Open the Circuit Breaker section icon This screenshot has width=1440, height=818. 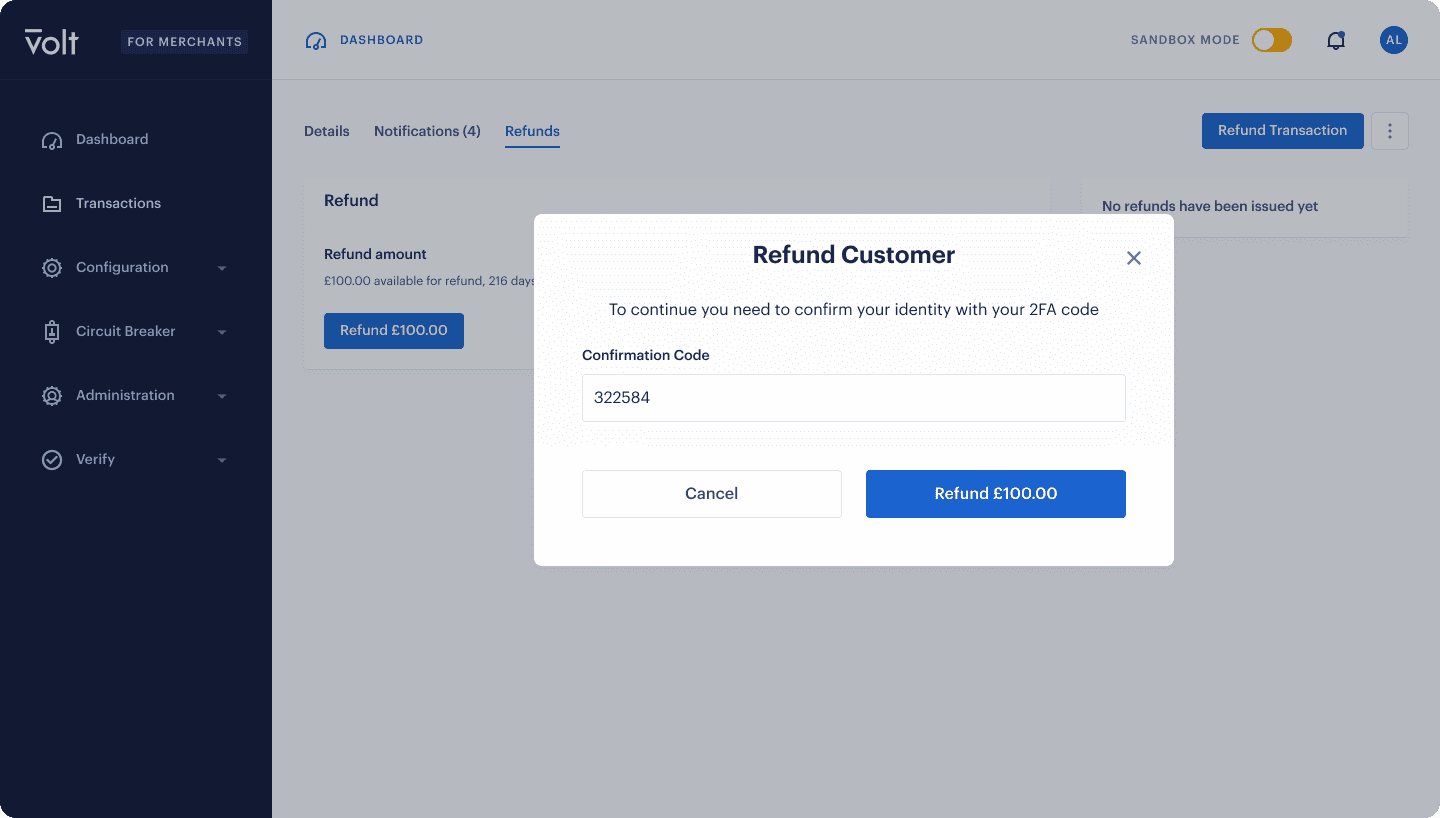tap(52, 331)
